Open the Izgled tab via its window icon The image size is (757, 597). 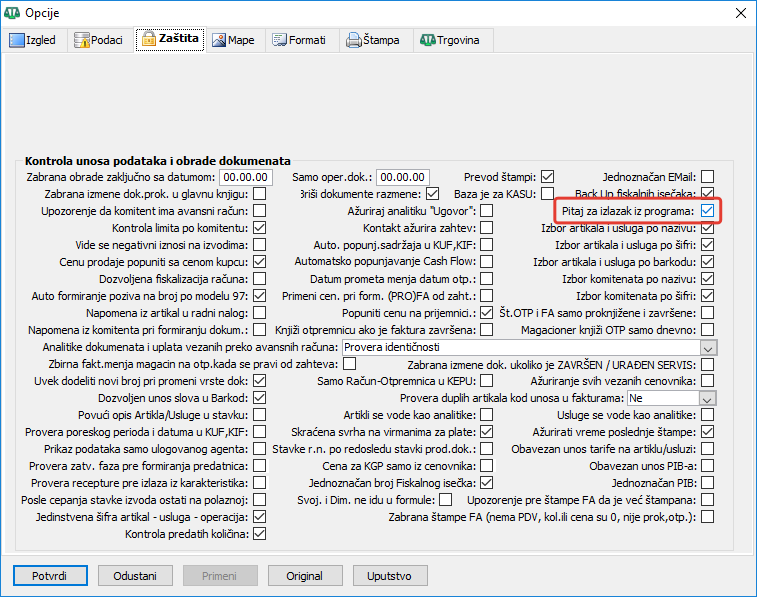pyautogui.click(x=16, y=41)
